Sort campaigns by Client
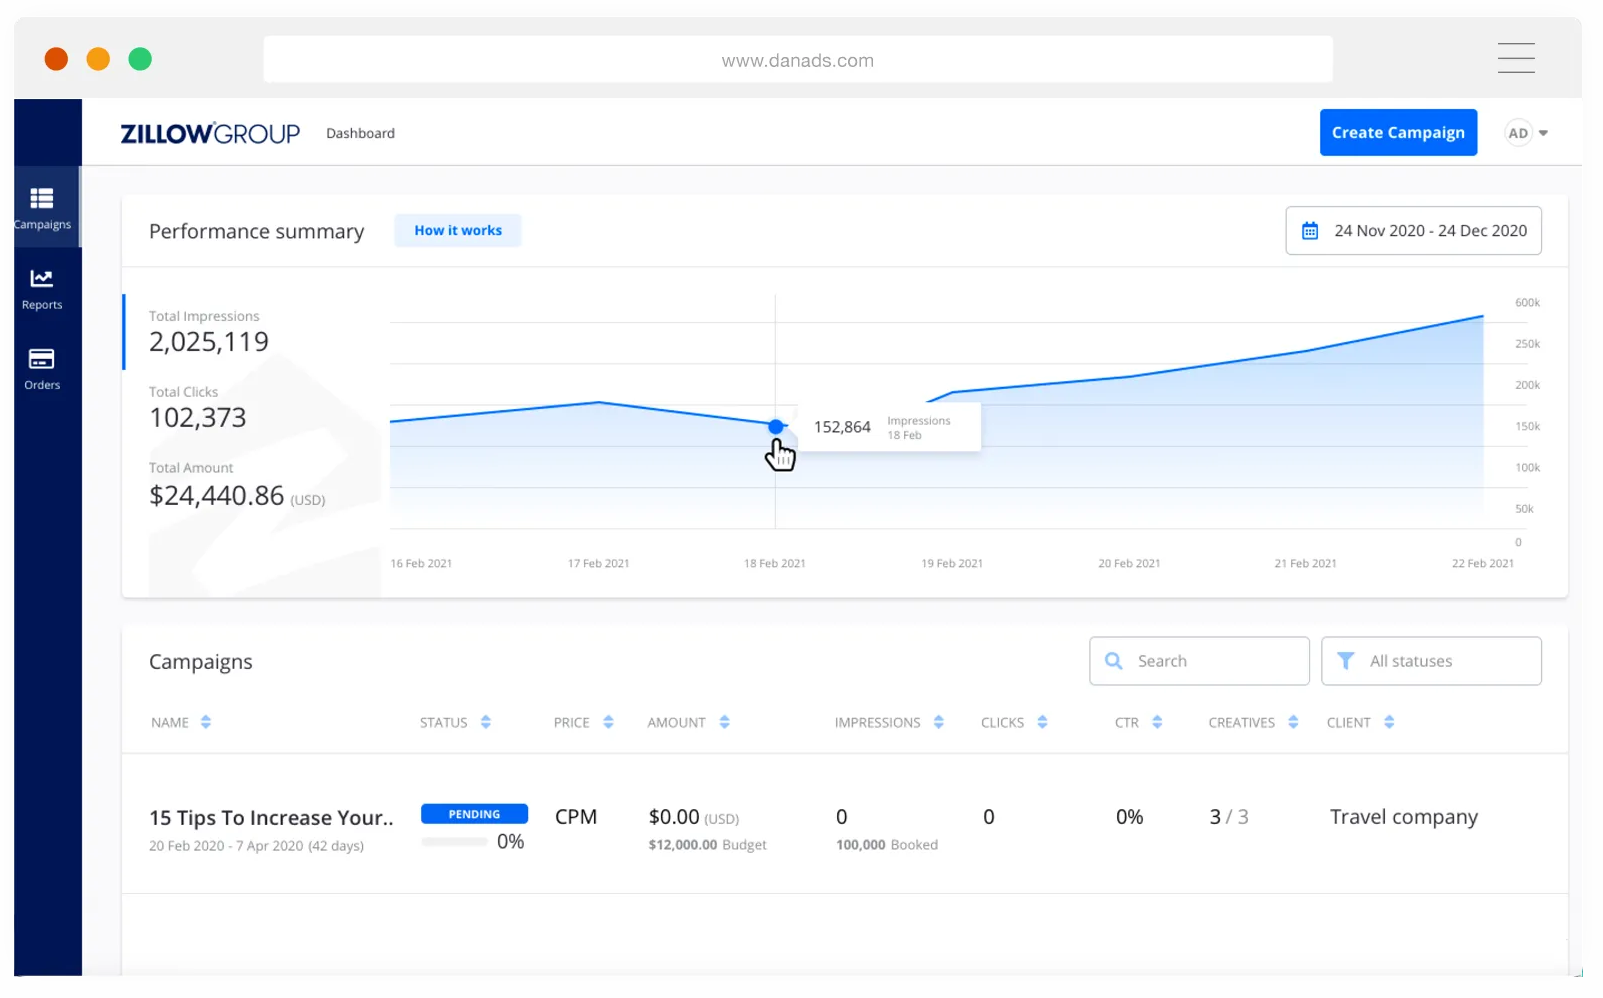Viewport: 1603px width, 998px height. coord(1389,722)
